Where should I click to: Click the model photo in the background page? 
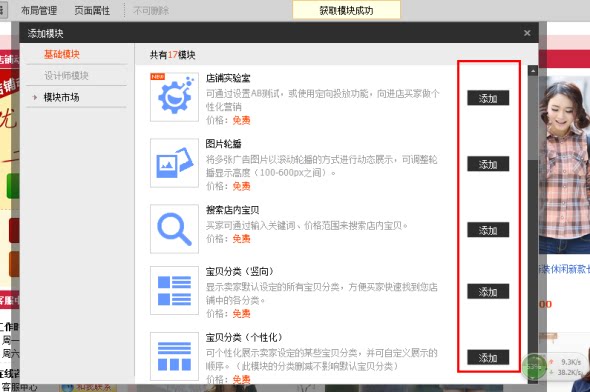click(564, 166)
